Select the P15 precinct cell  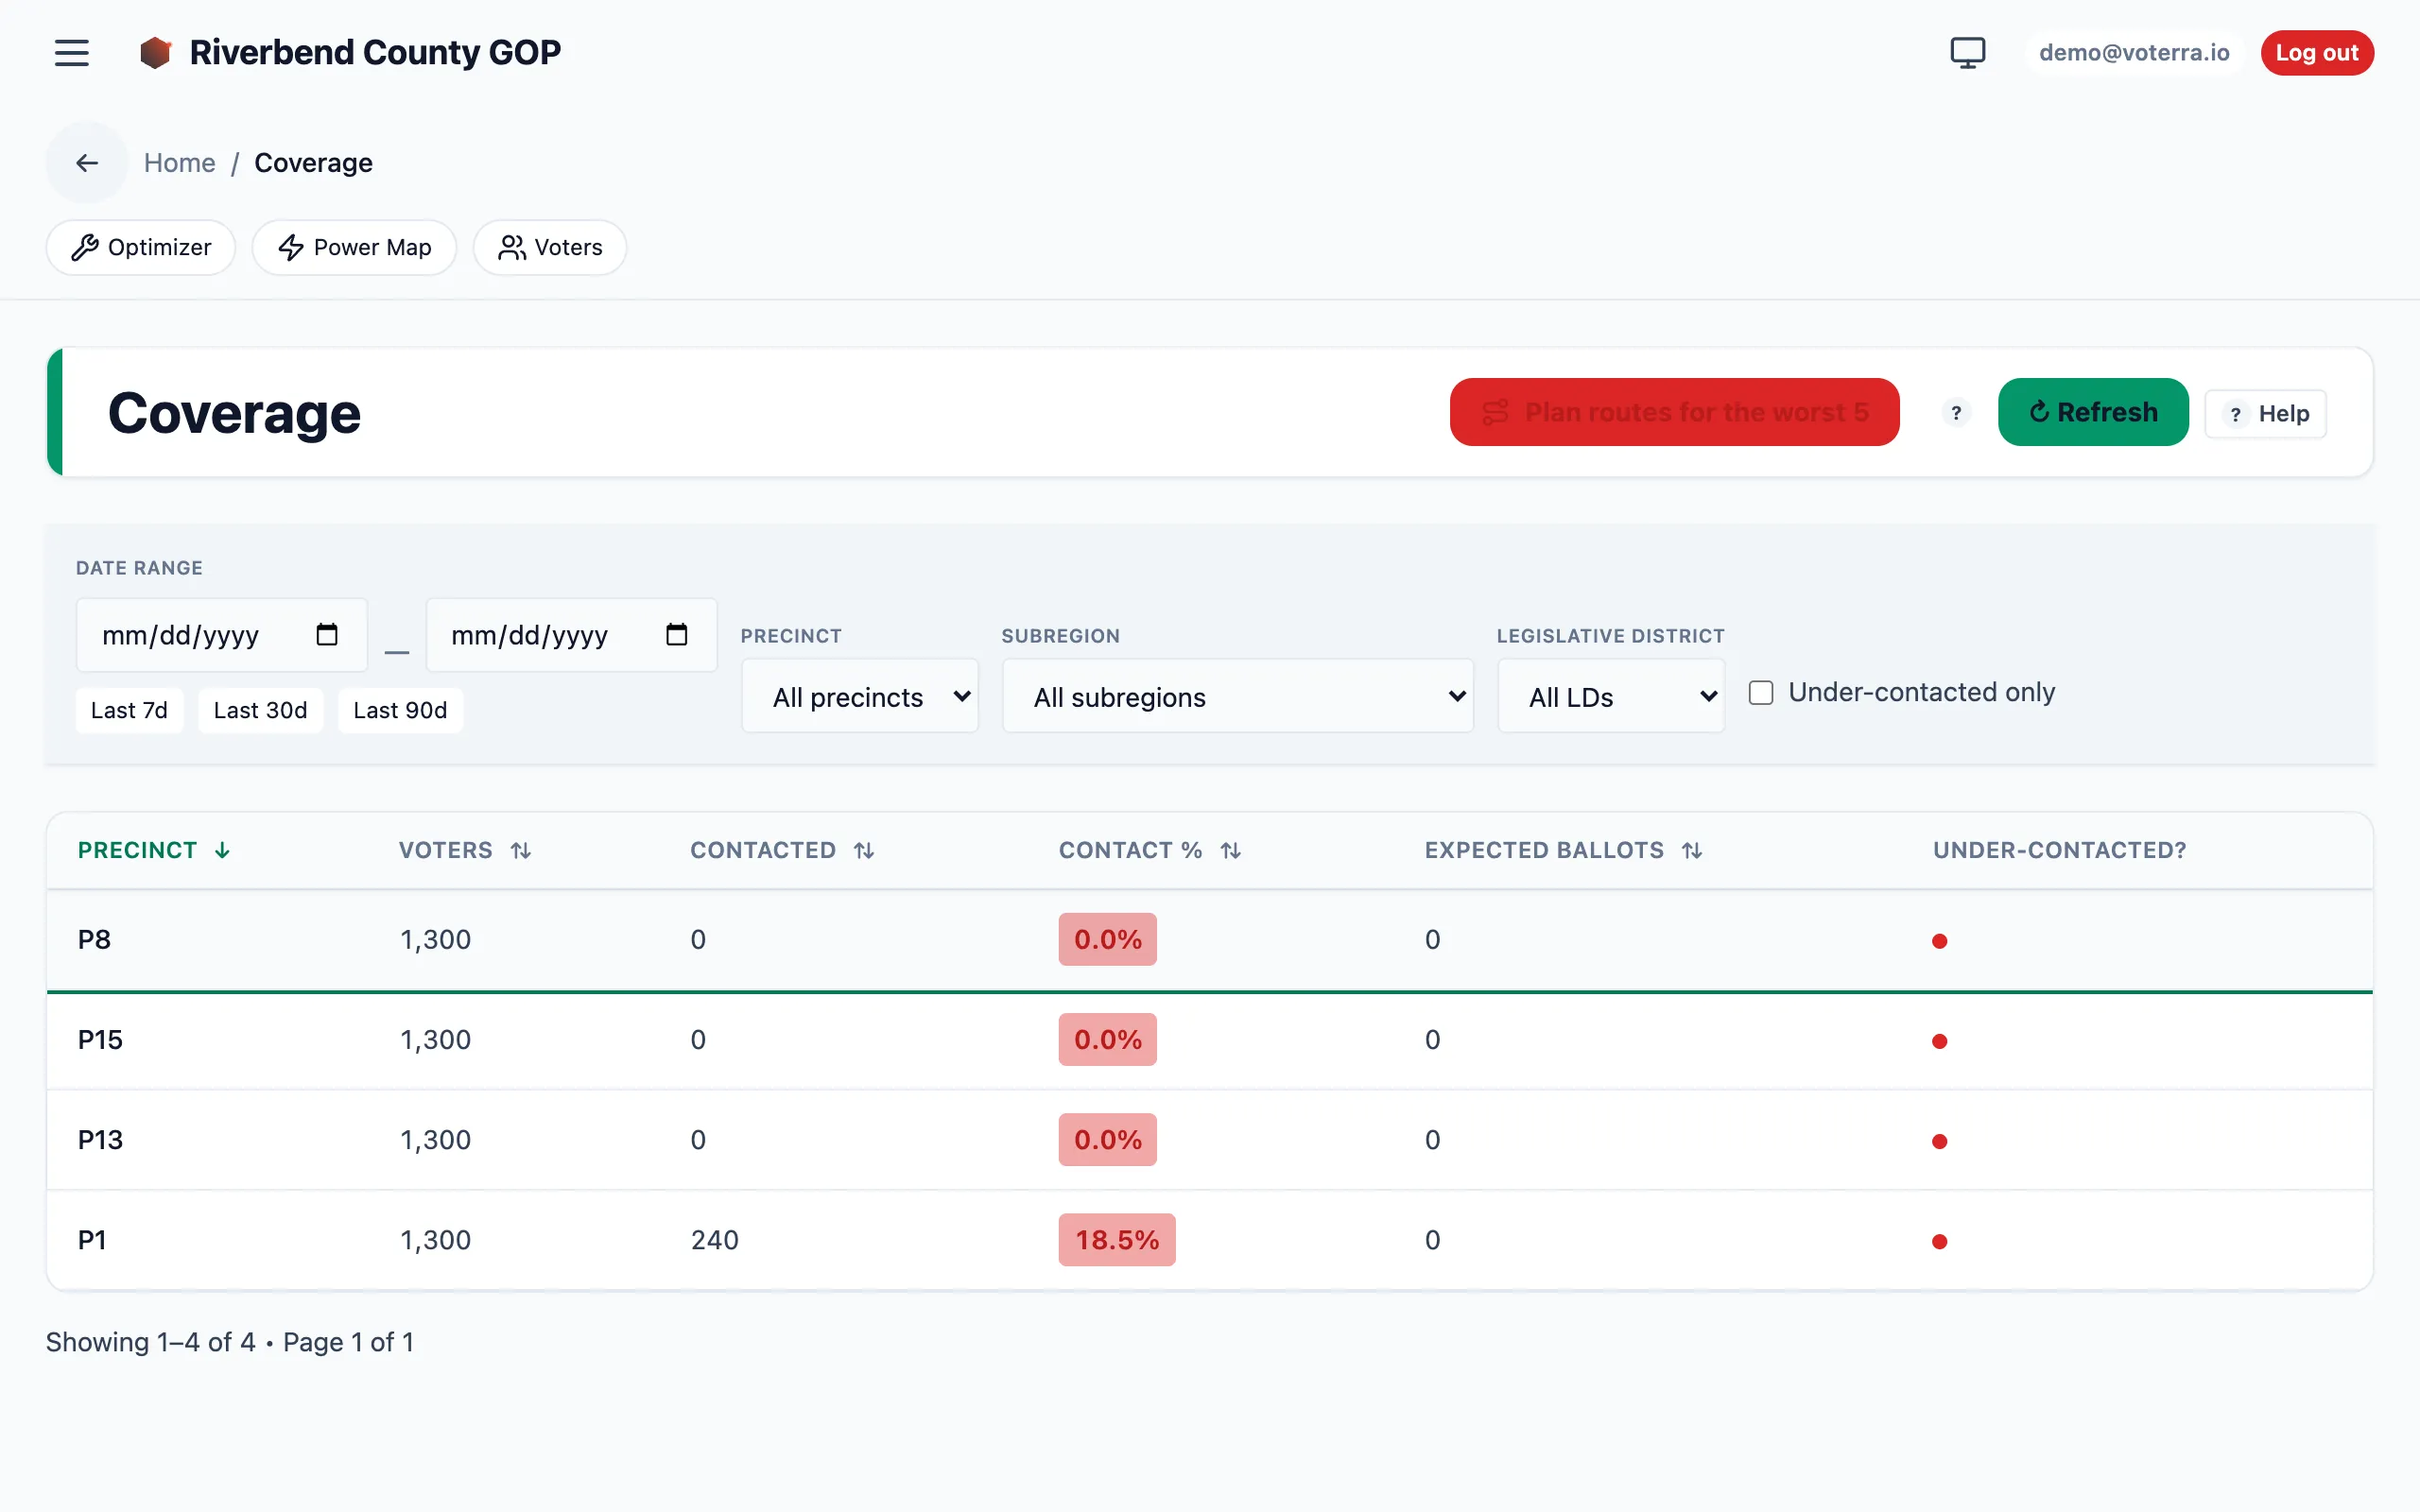pyautogui.click(x=100, y=1040)
